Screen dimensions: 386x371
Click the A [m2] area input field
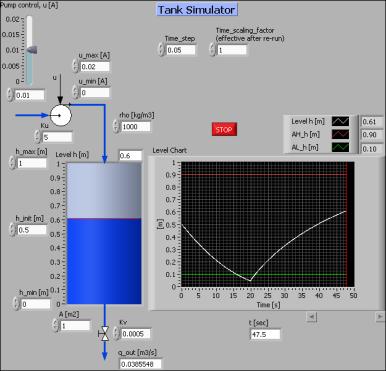tap(75, 325)
